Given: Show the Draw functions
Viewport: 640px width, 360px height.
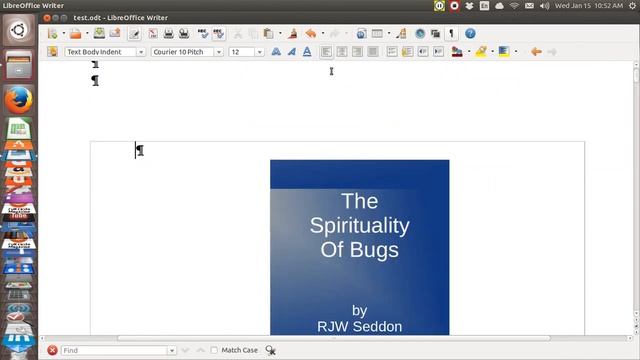Looking at the screenshot, I should tap(402, 33).
